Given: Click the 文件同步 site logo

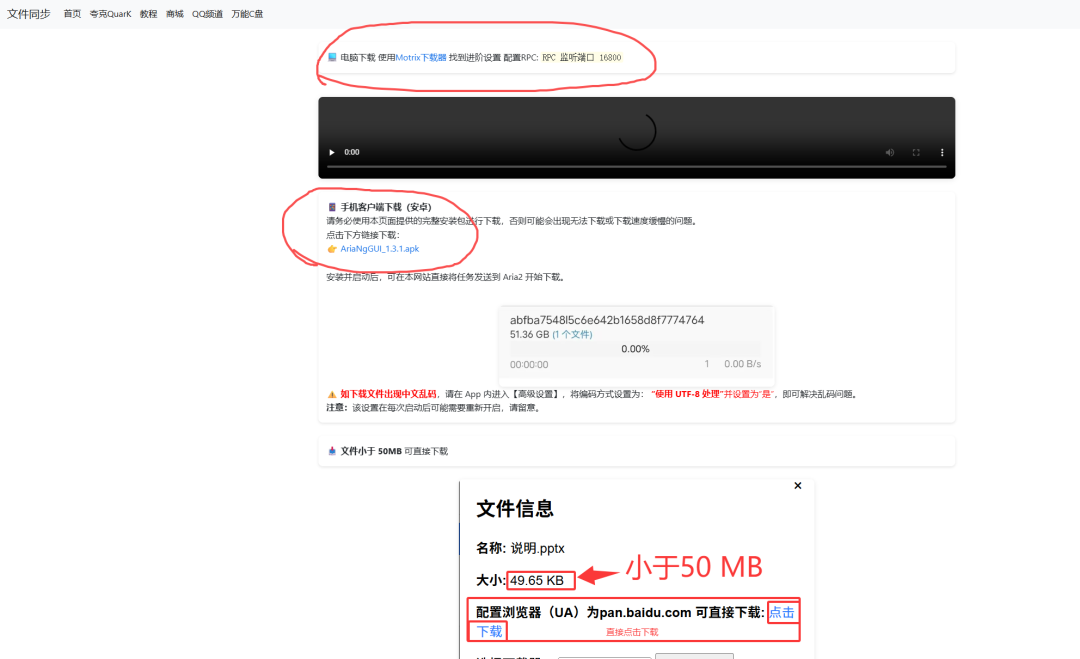Looking at the screenshot, I should [x=28, y=14].
